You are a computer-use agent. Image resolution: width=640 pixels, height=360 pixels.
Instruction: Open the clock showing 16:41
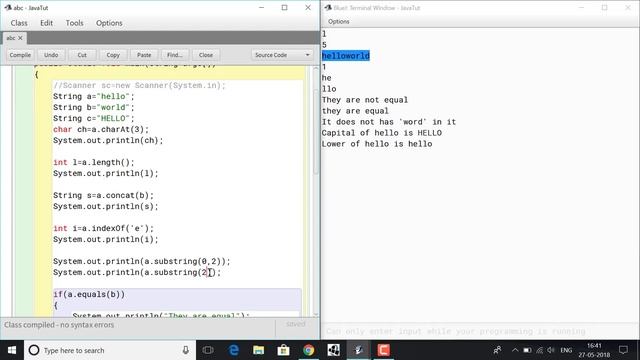594,350
